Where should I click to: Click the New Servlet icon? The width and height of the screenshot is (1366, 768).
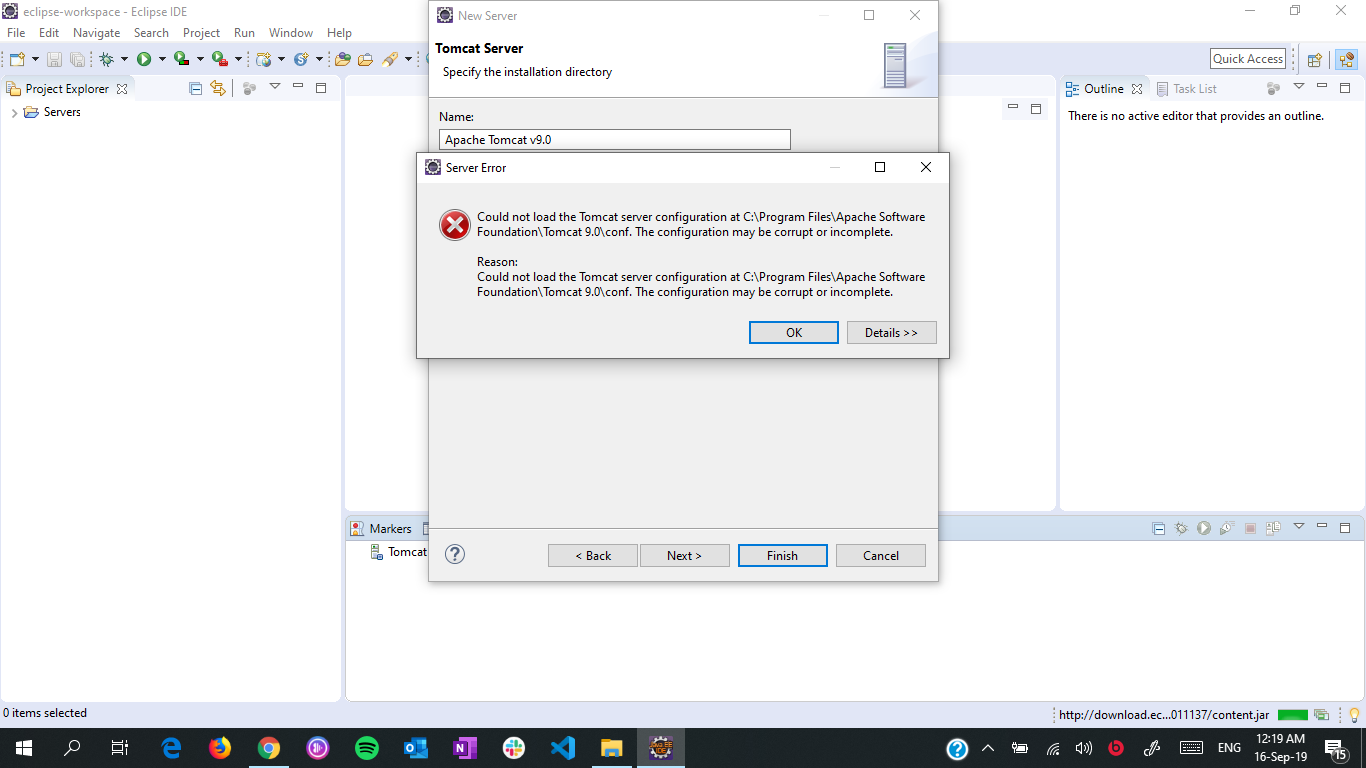[301, 59]
